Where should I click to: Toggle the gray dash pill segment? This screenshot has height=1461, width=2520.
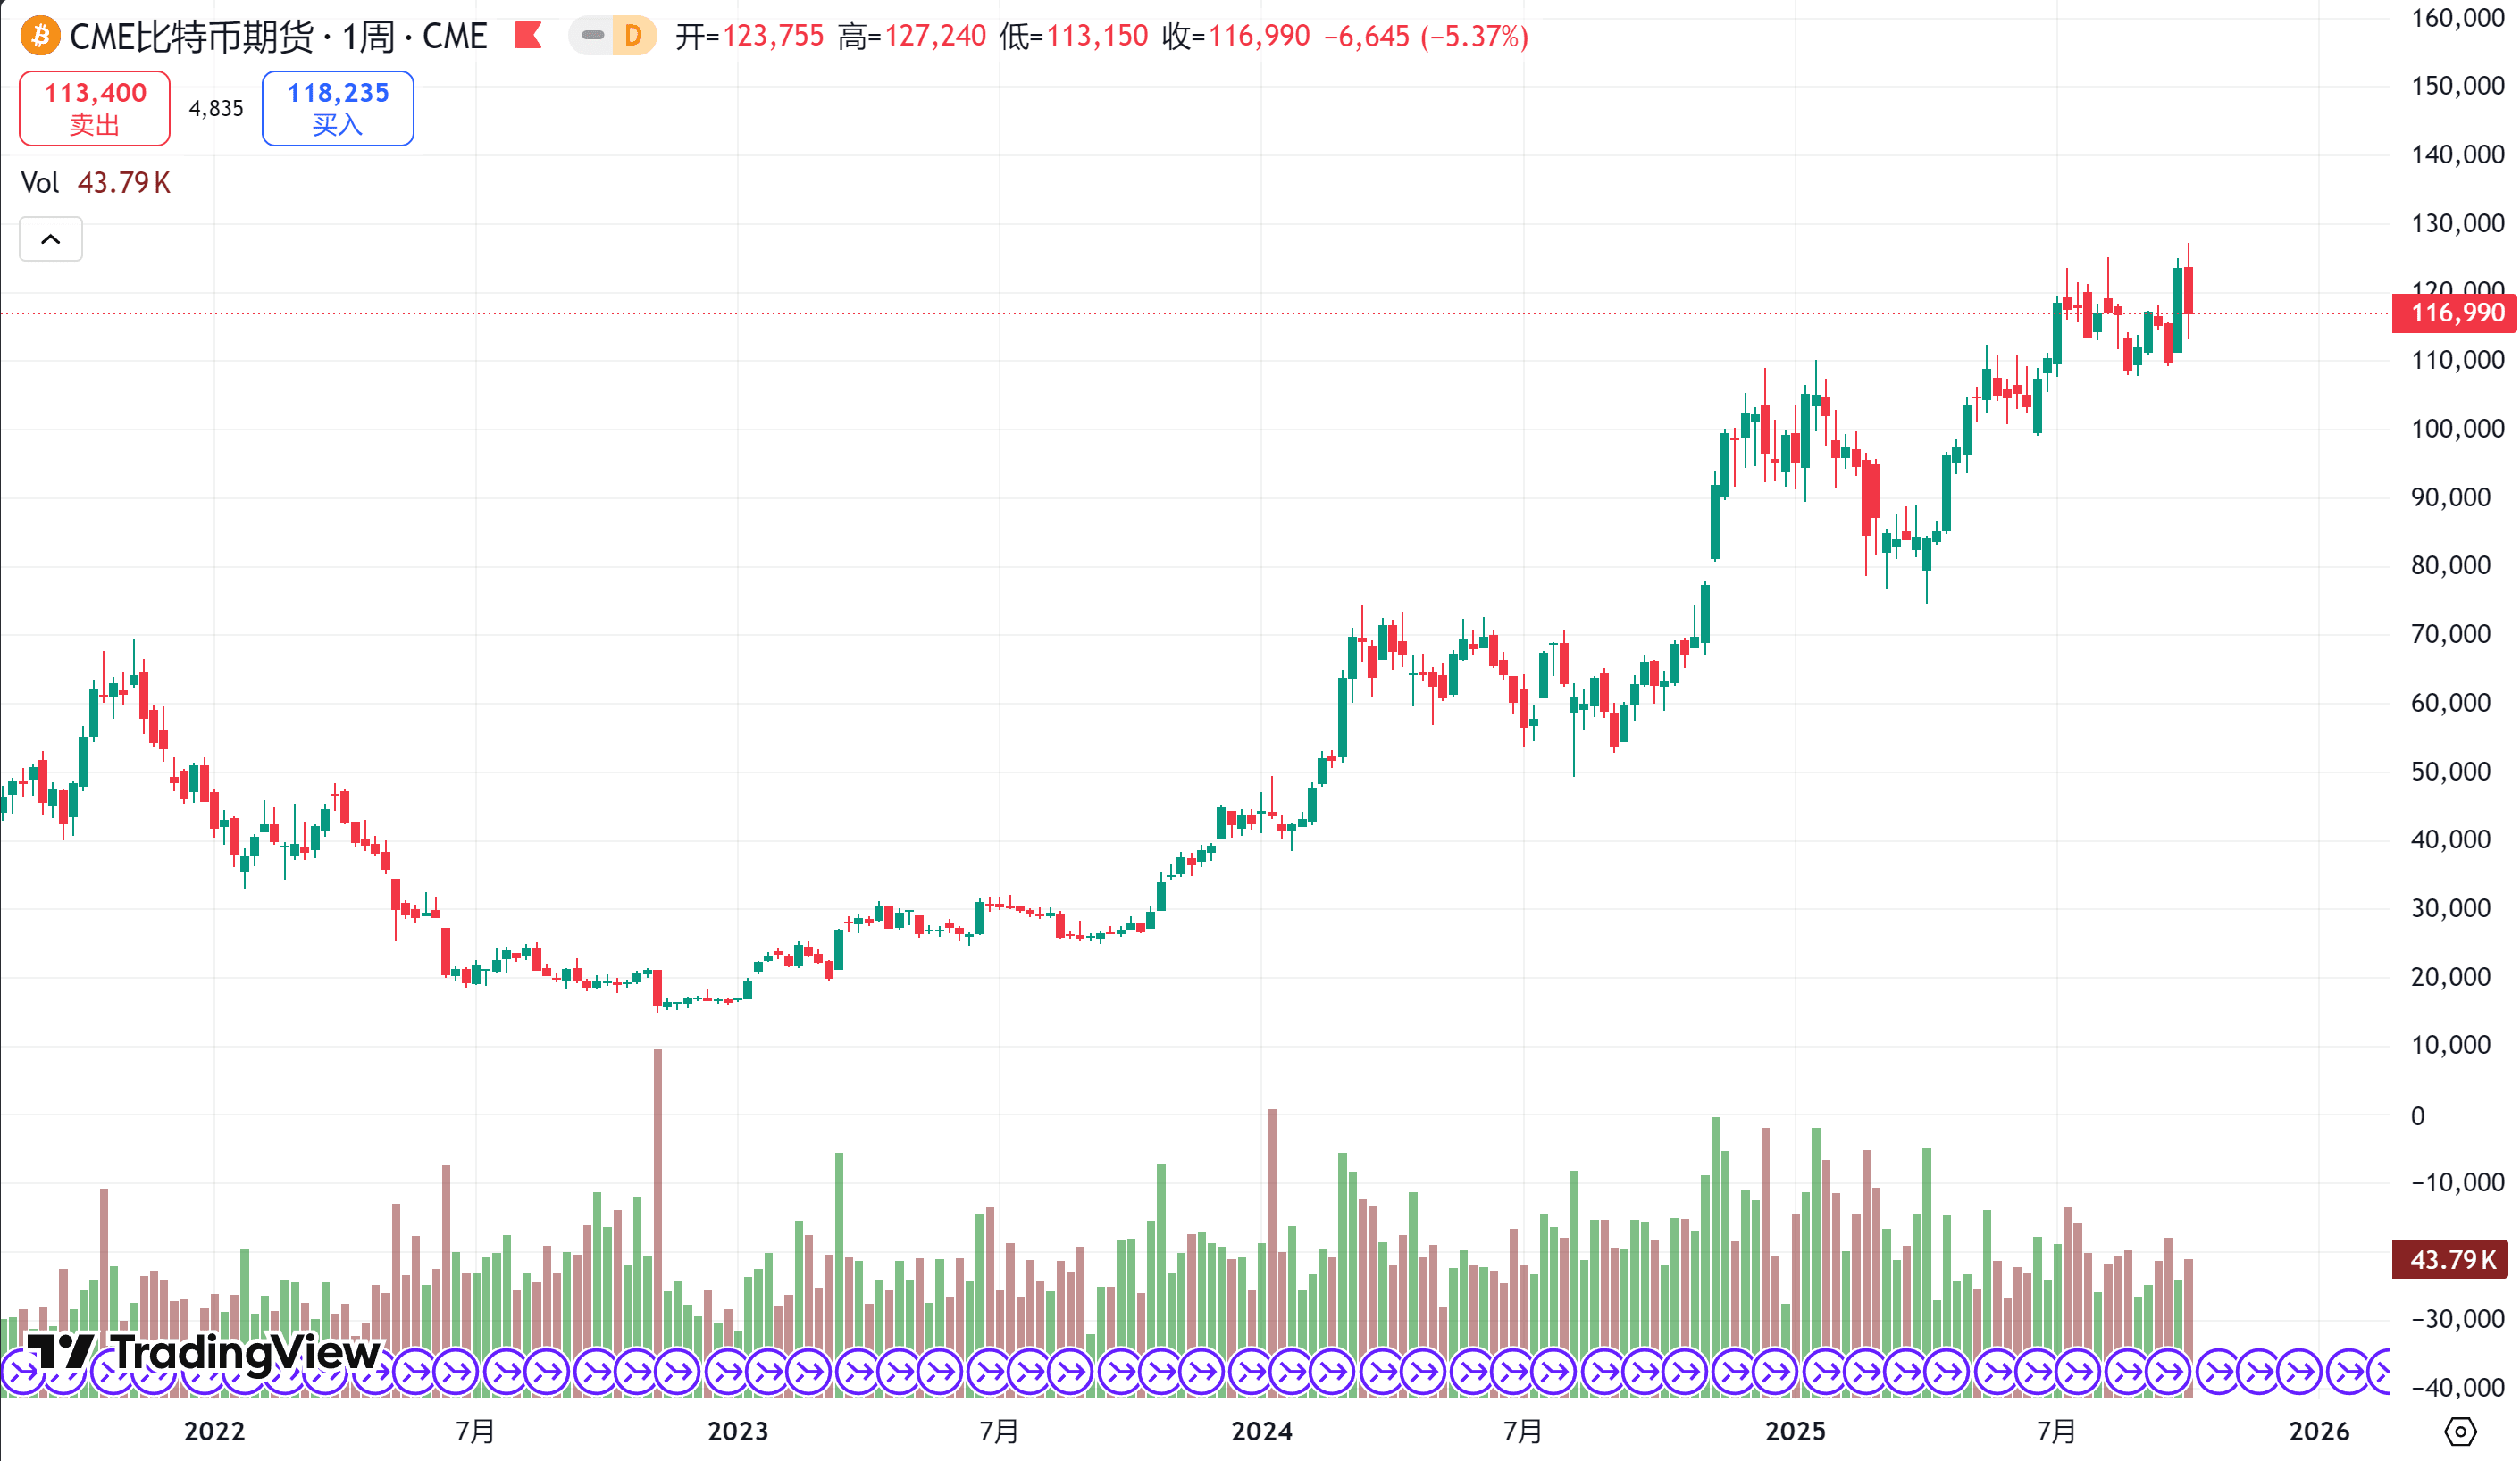(x=592, y=36)
